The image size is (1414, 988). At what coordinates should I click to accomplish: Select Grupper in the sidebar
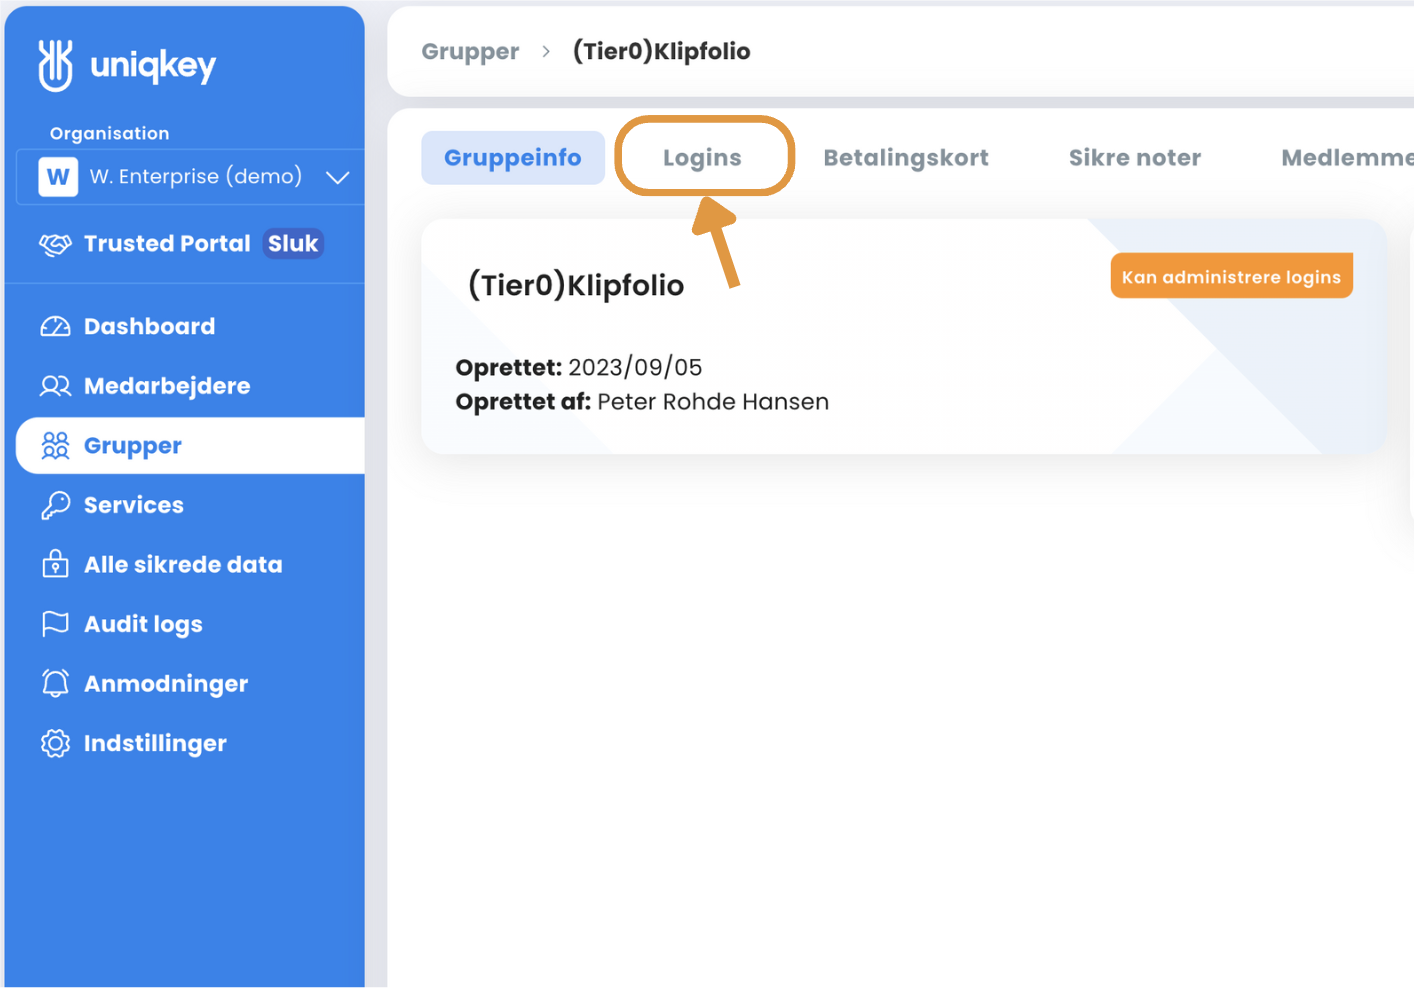[190, 446]
